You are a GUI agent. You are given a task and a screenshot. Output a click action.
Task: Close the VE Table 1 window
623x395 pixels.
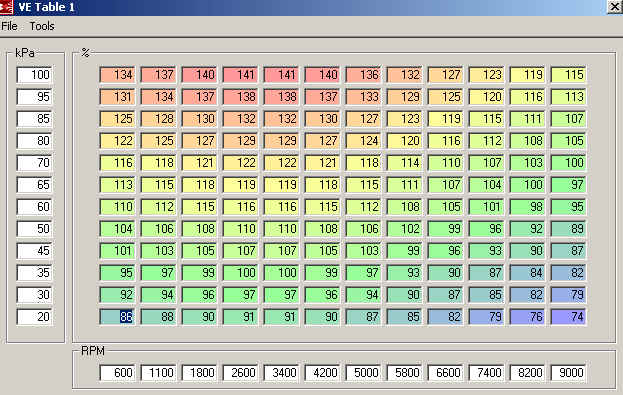pyautogui.click(x=615, y=6)
